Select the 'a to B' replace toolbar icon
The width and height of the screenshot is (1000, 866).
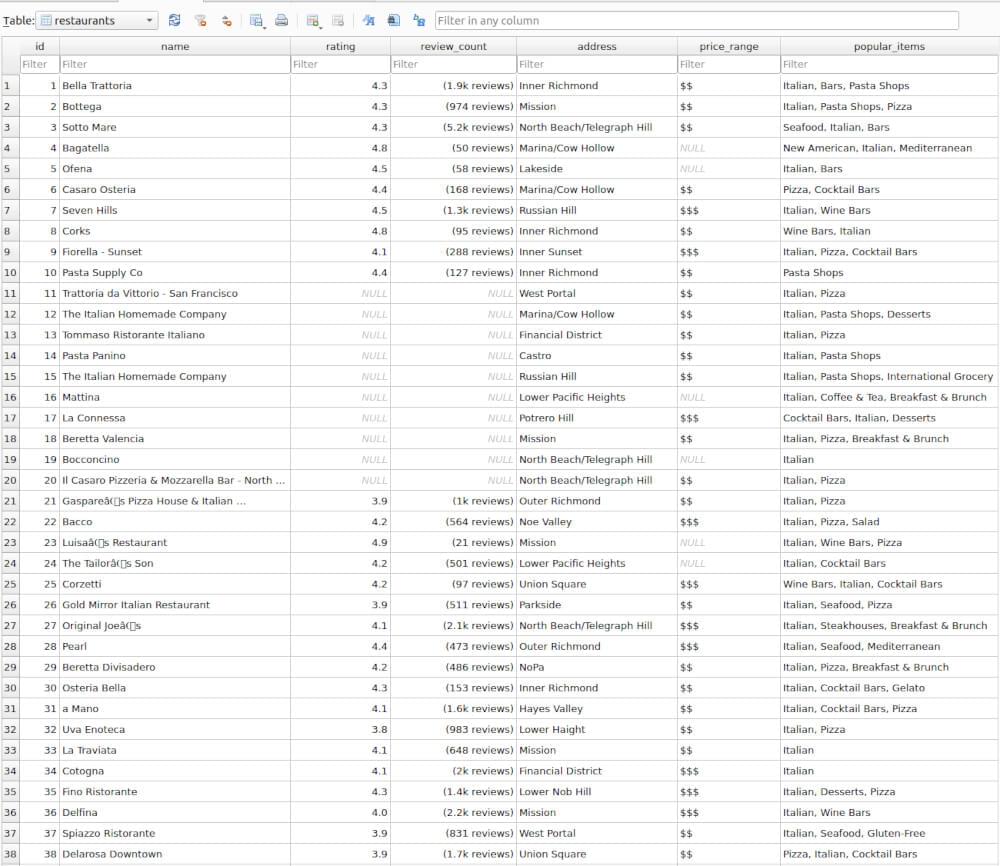(420, 20)
